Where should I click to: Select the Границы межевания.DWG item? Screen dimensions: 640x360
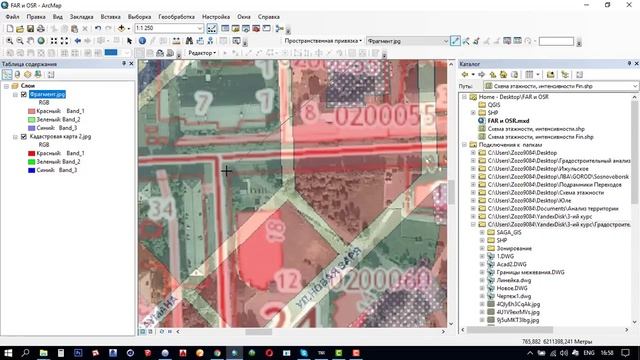pos(530,272)
